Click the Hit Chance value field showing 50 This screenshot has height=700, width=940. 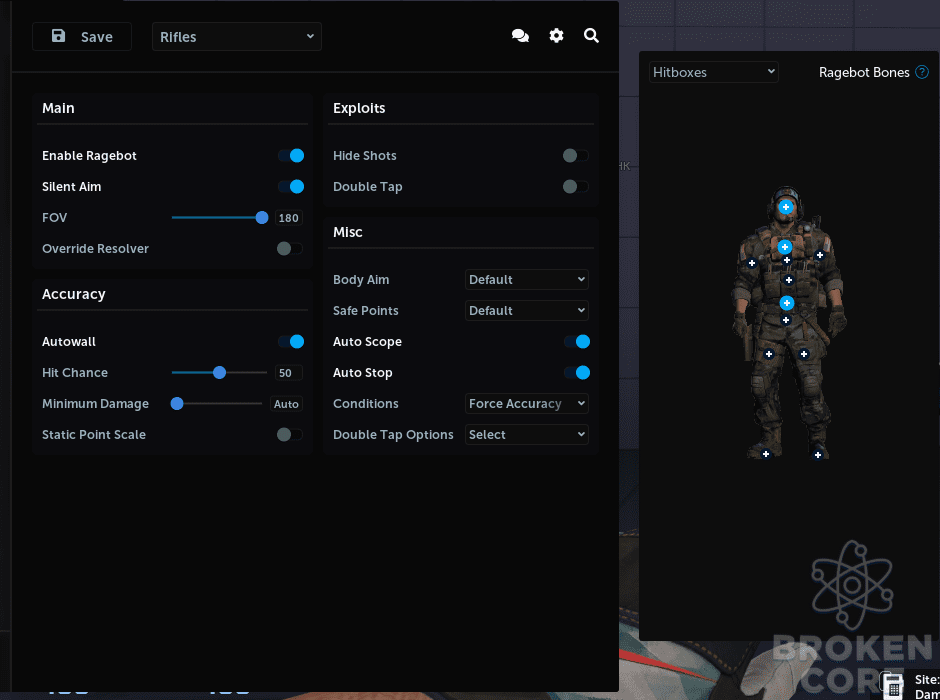point(288,373)
